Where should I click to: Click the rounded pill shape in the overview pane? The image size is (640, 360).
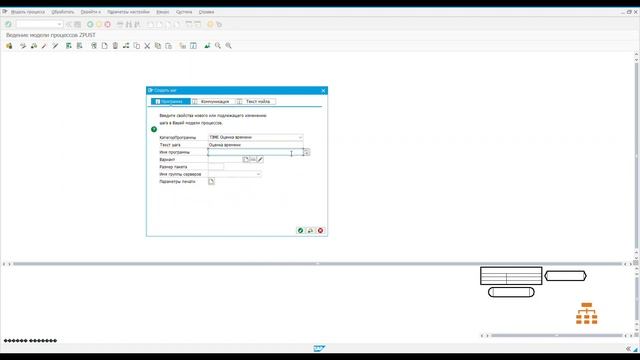tap(511, 292)
